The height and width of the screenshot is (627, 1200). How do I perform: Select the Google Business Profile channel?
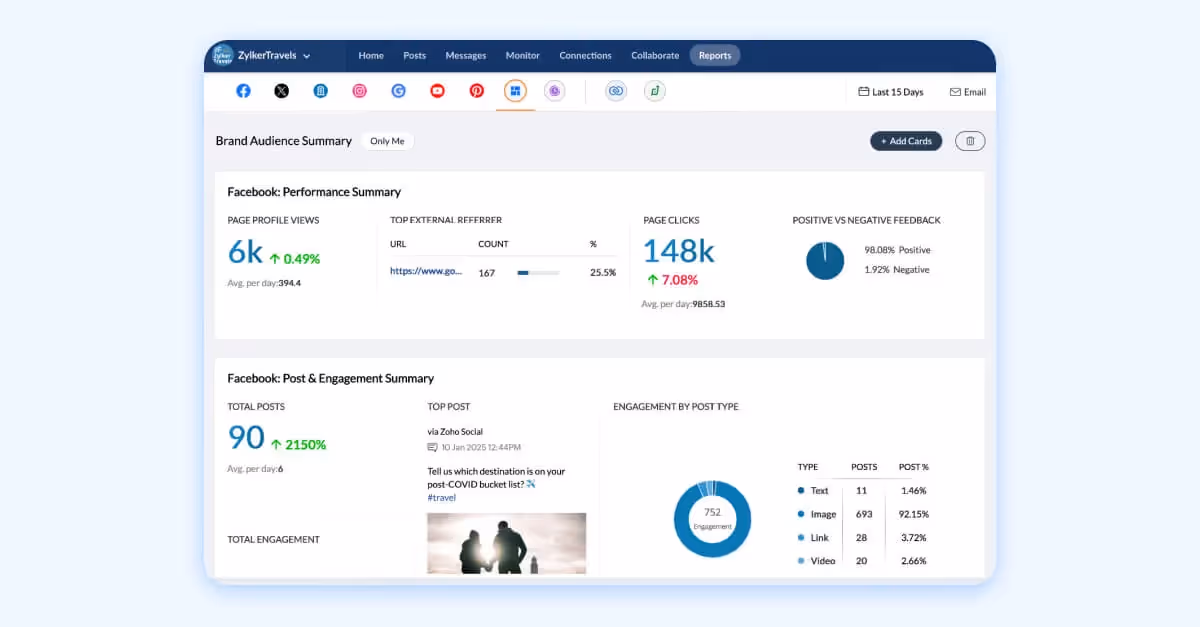point(398,91)
